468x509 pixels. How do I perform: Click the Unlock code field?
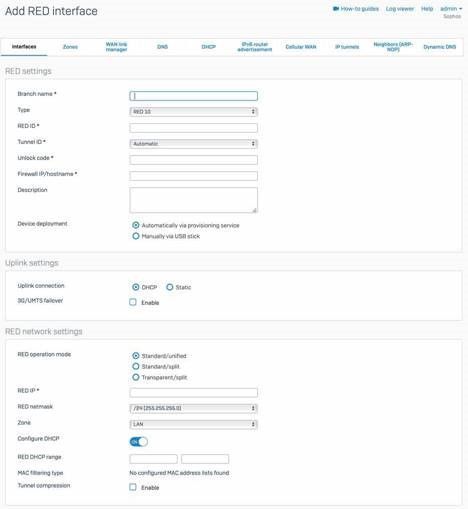[x=193, y=160]
